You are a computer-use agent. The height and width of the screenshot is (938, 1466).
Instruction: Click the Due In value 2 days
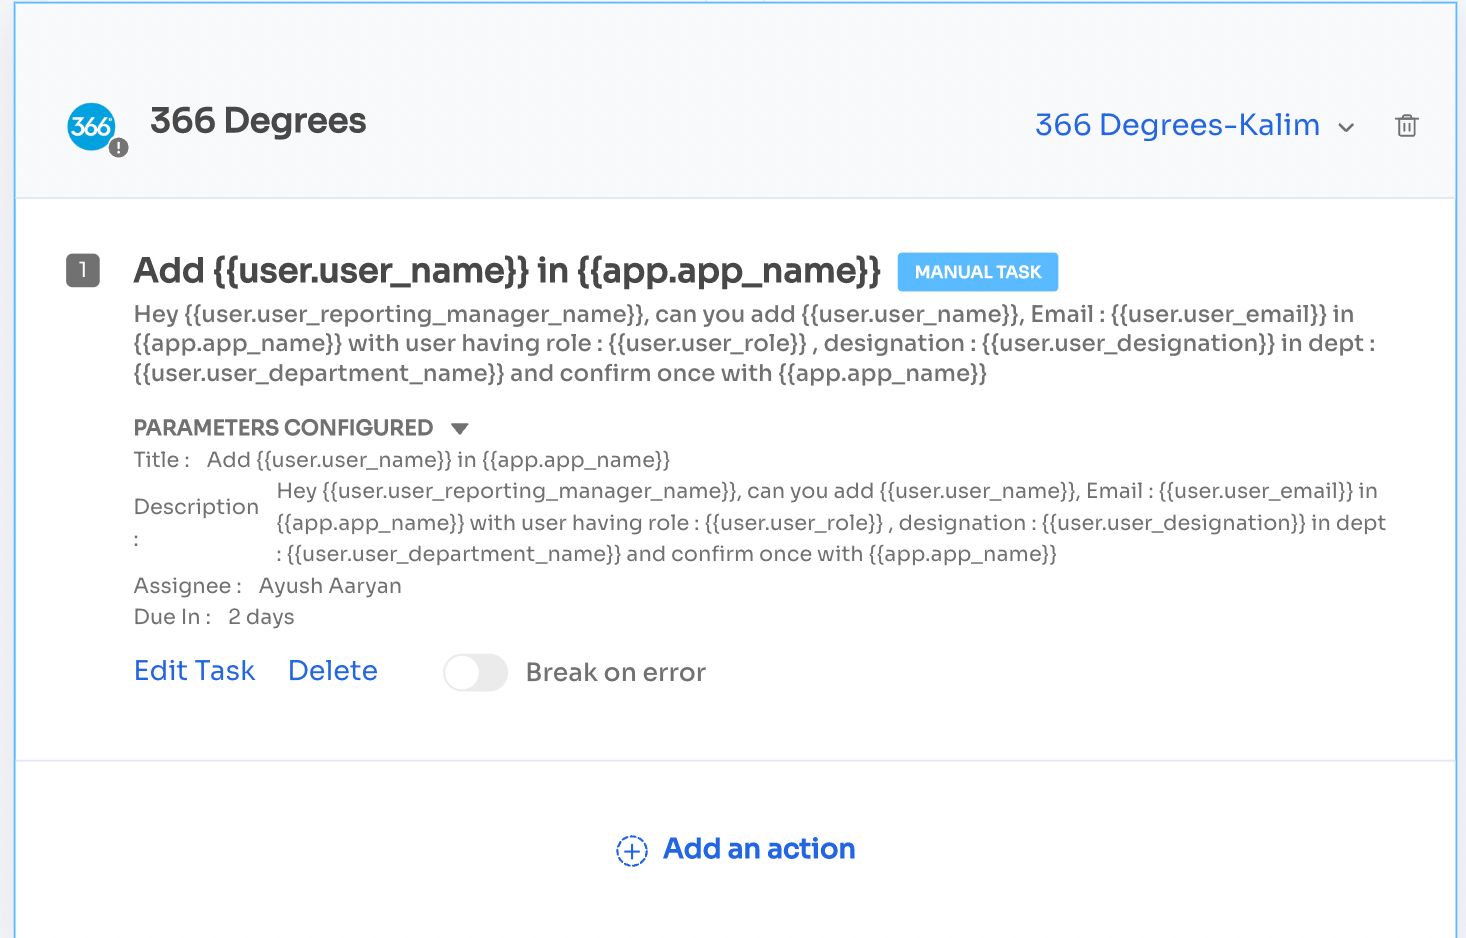coord(261,617)
